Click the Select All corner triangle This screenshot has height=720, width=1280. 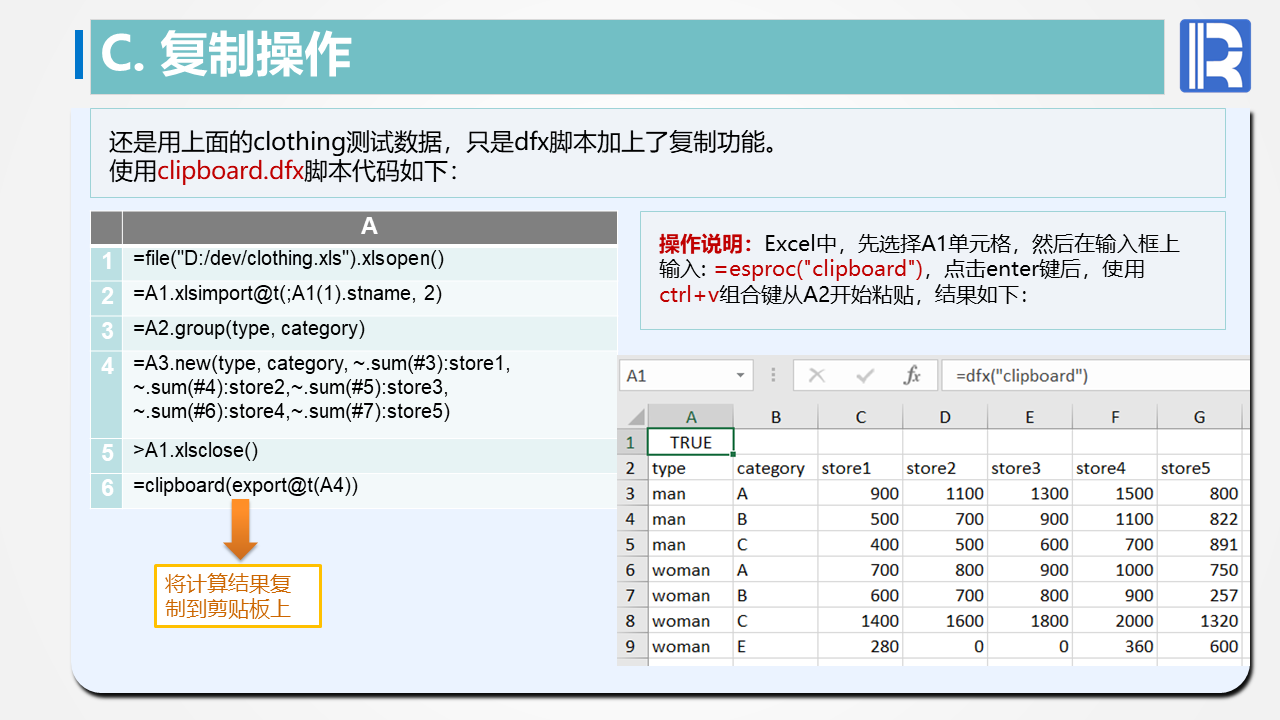click(634, 417)
